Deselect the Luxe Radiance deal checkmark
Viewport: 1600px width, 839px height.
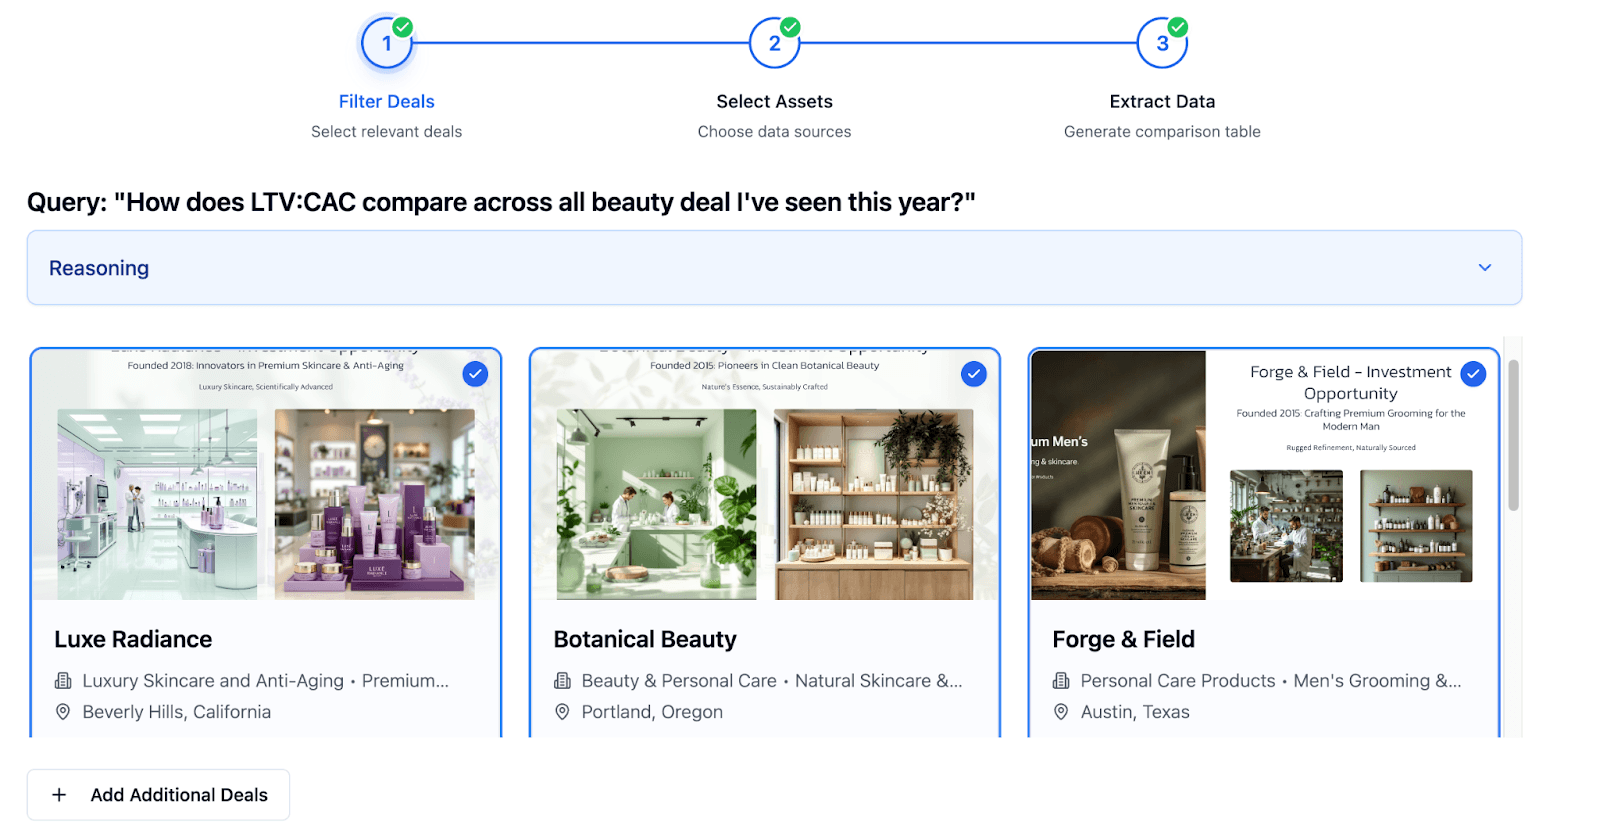[475, 374]
